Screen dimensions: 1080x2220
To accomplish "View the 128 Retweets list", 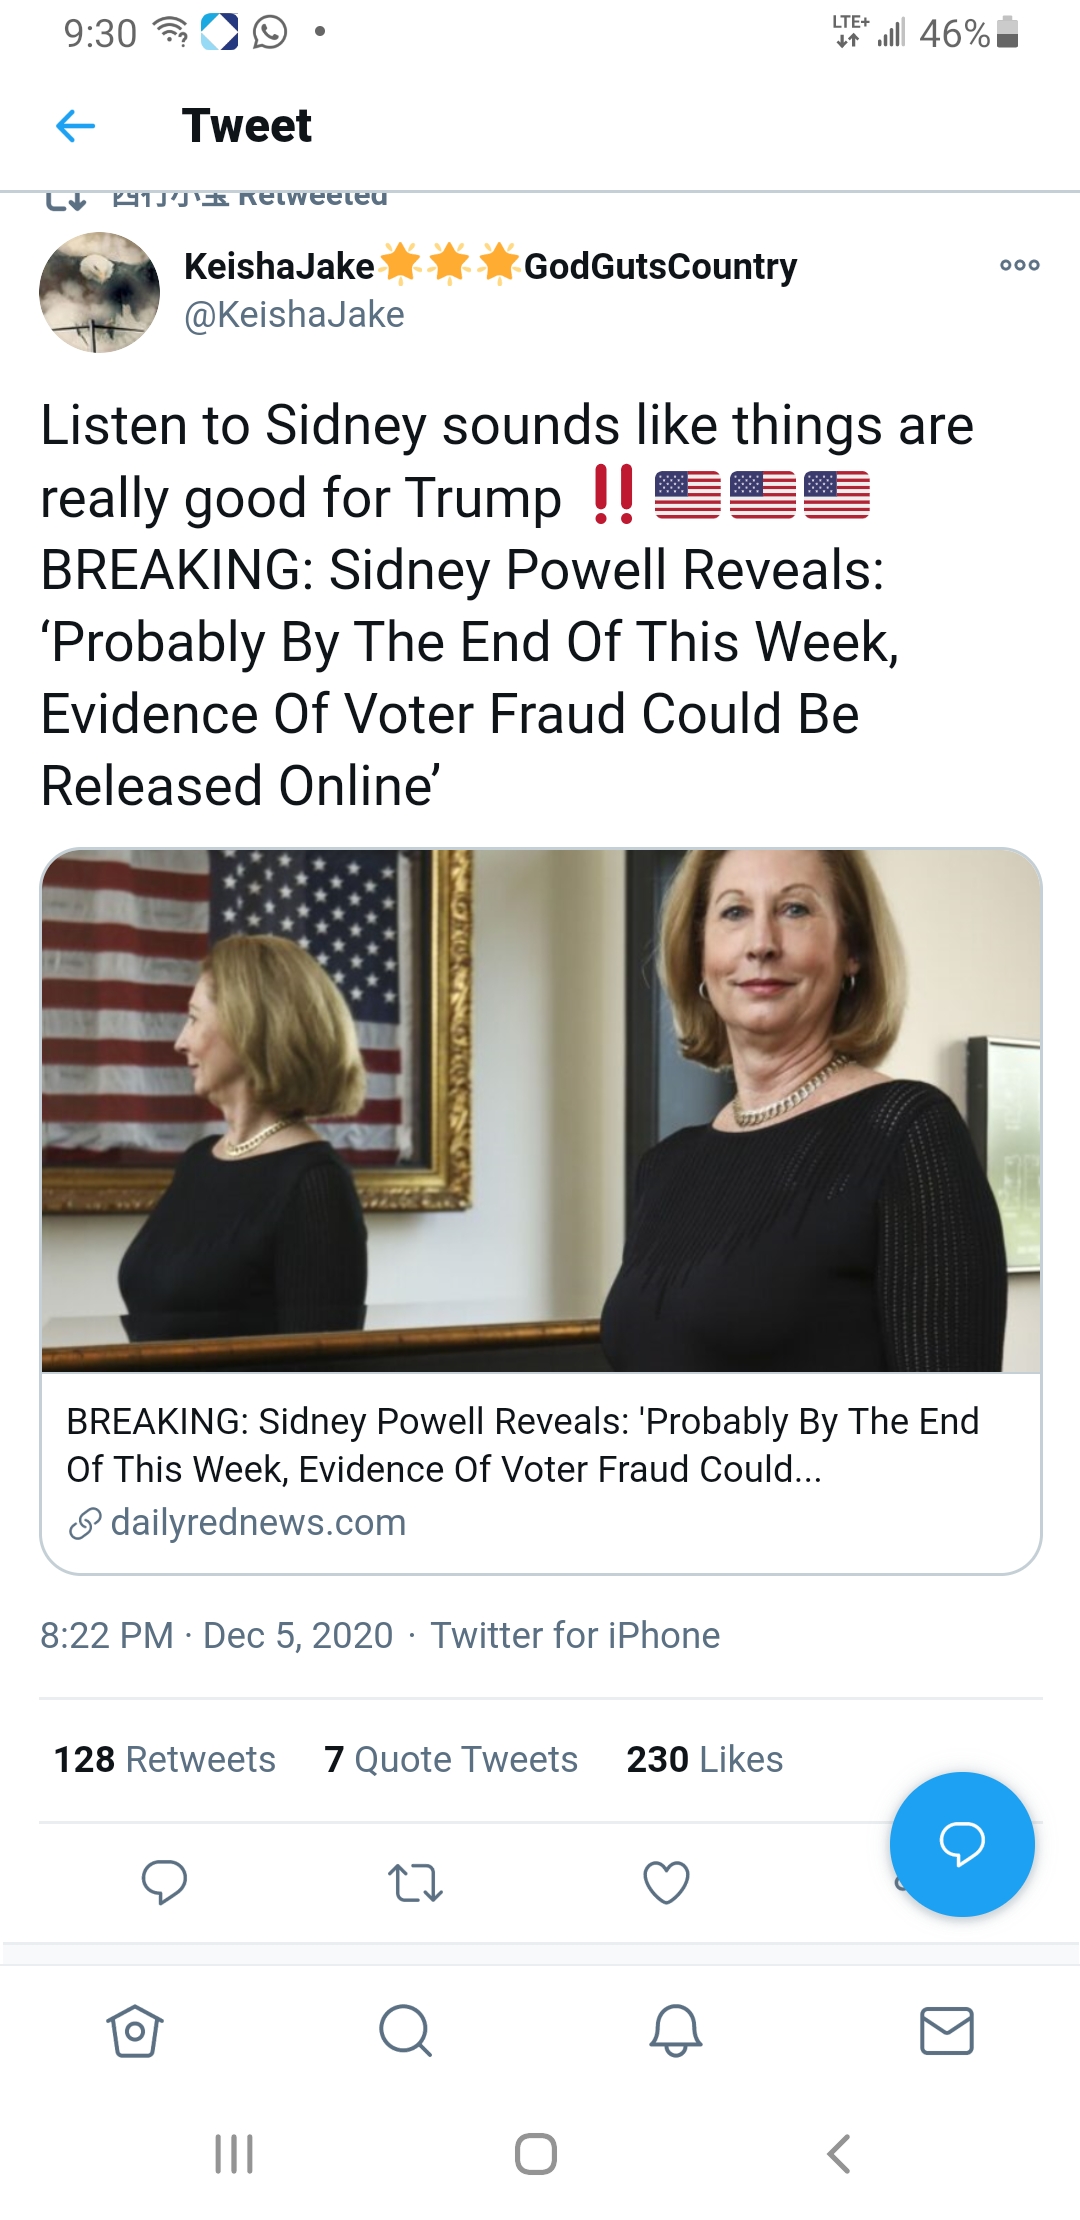I will [165, 1759].
